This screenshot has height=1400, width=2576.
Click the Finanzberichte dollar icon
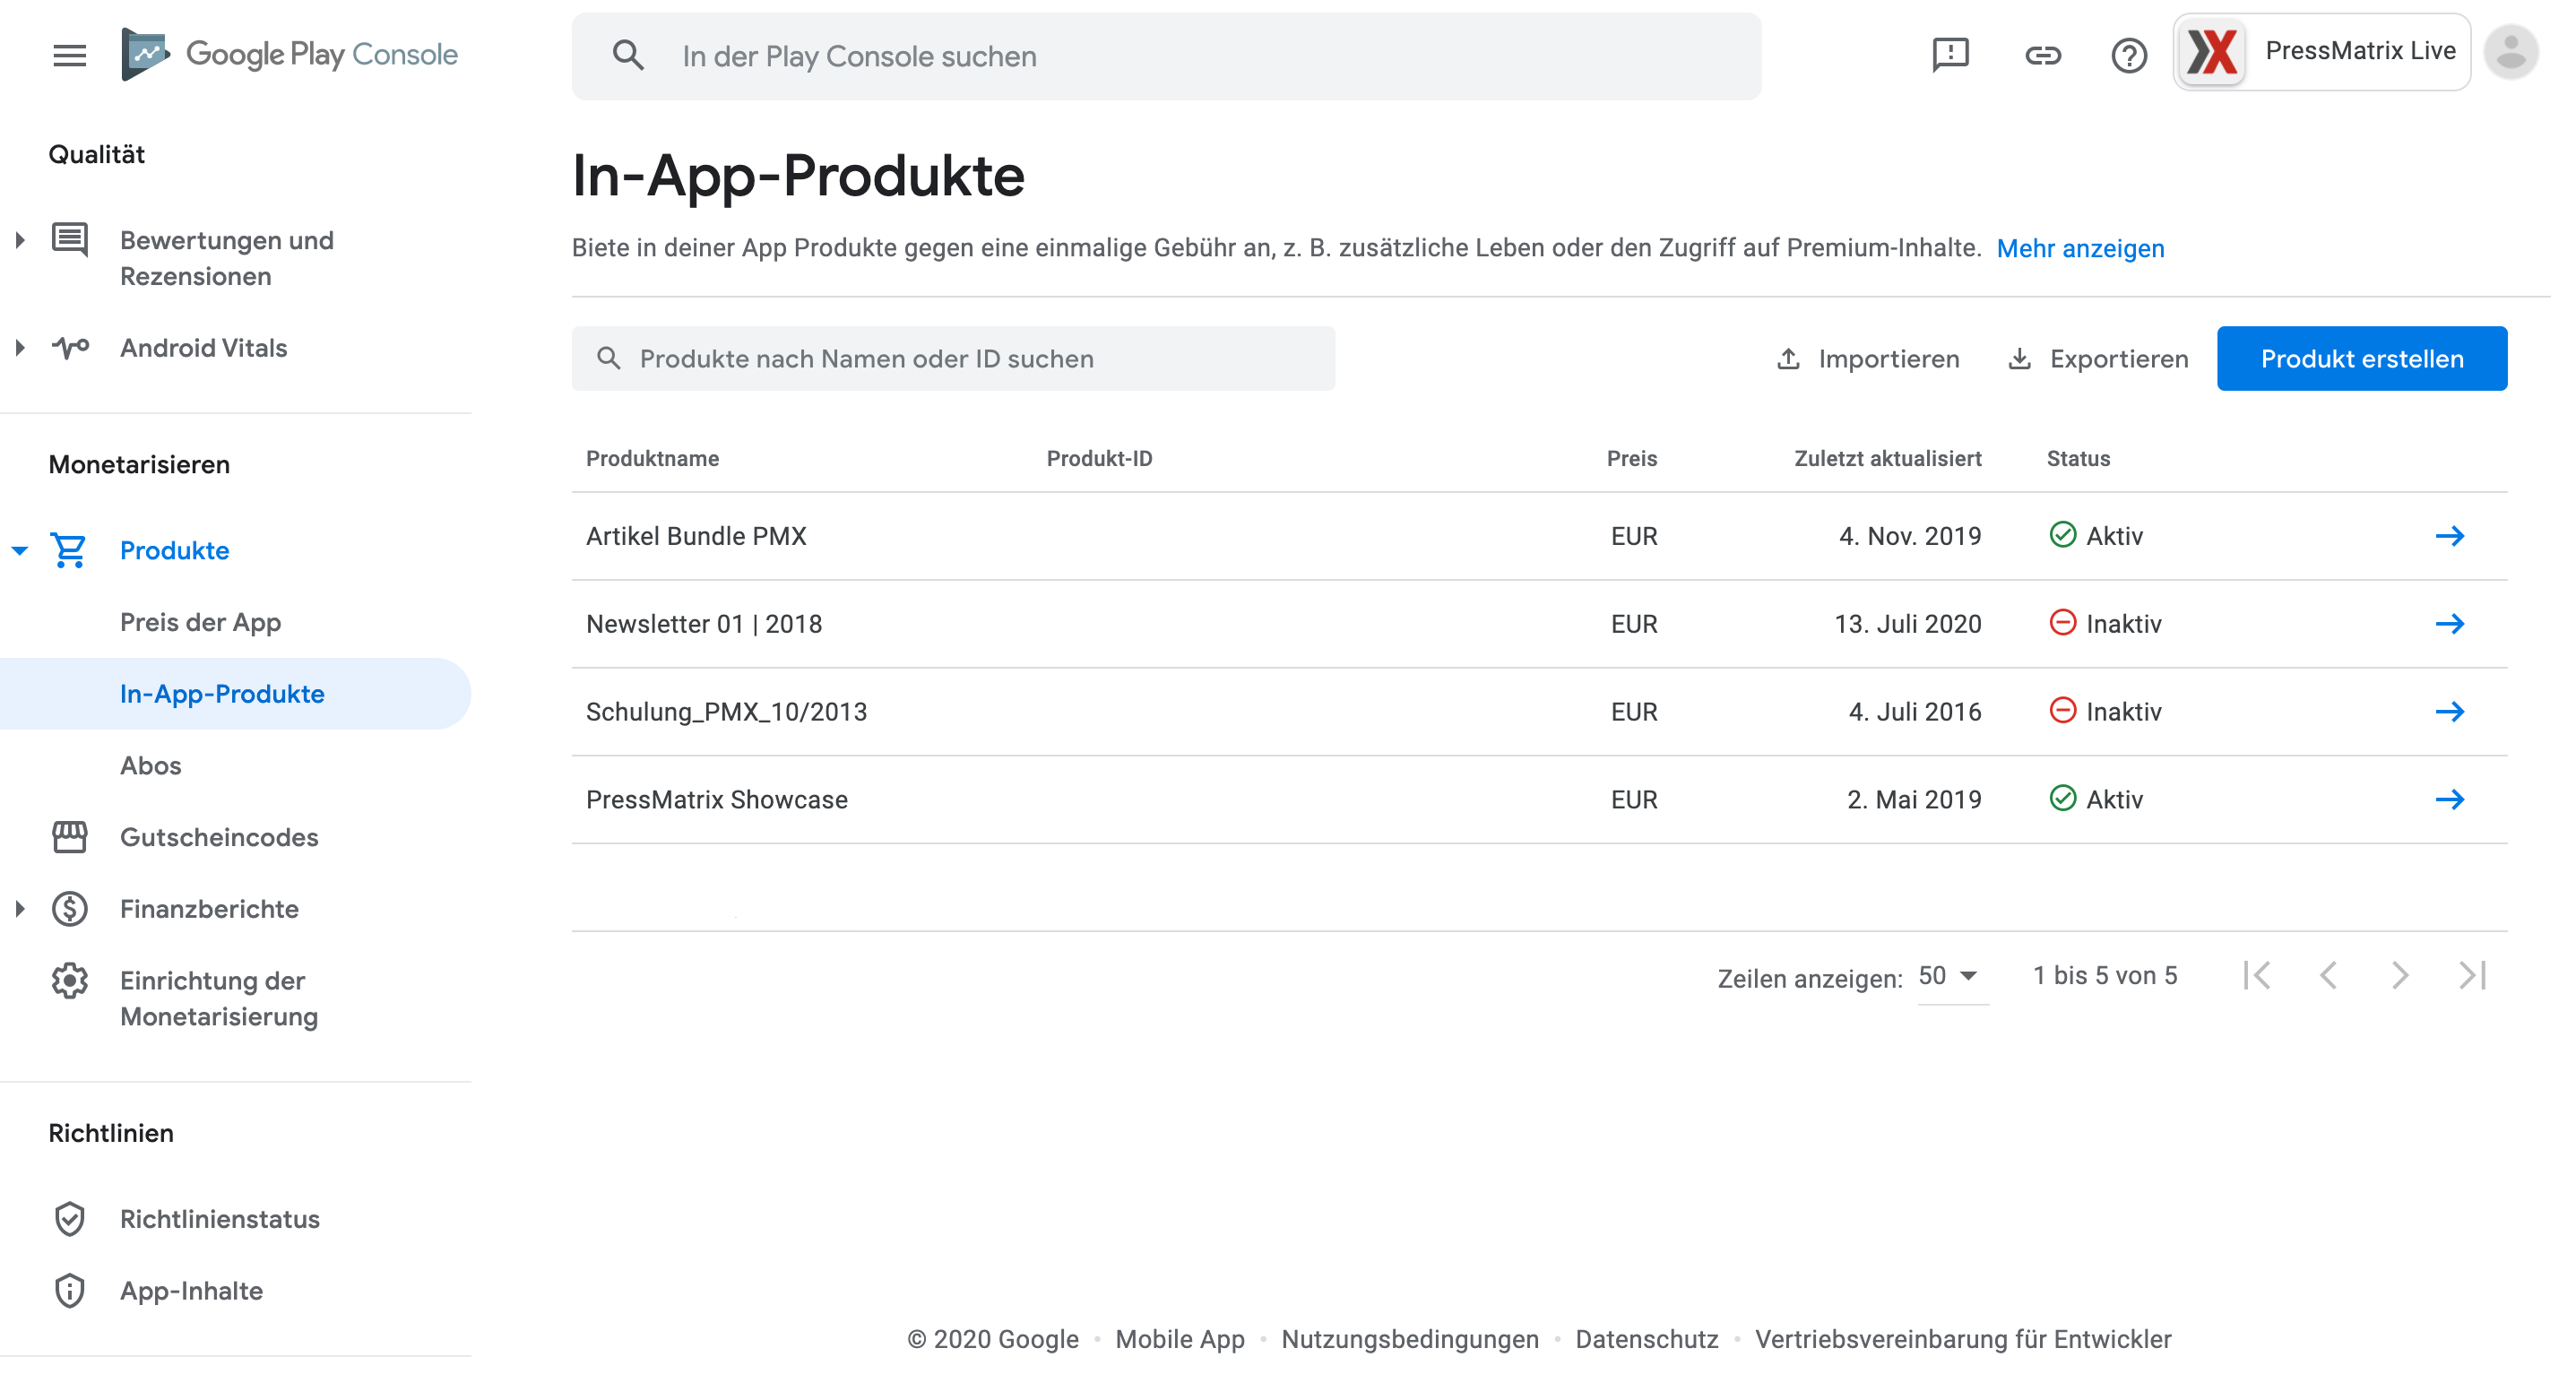69,909
